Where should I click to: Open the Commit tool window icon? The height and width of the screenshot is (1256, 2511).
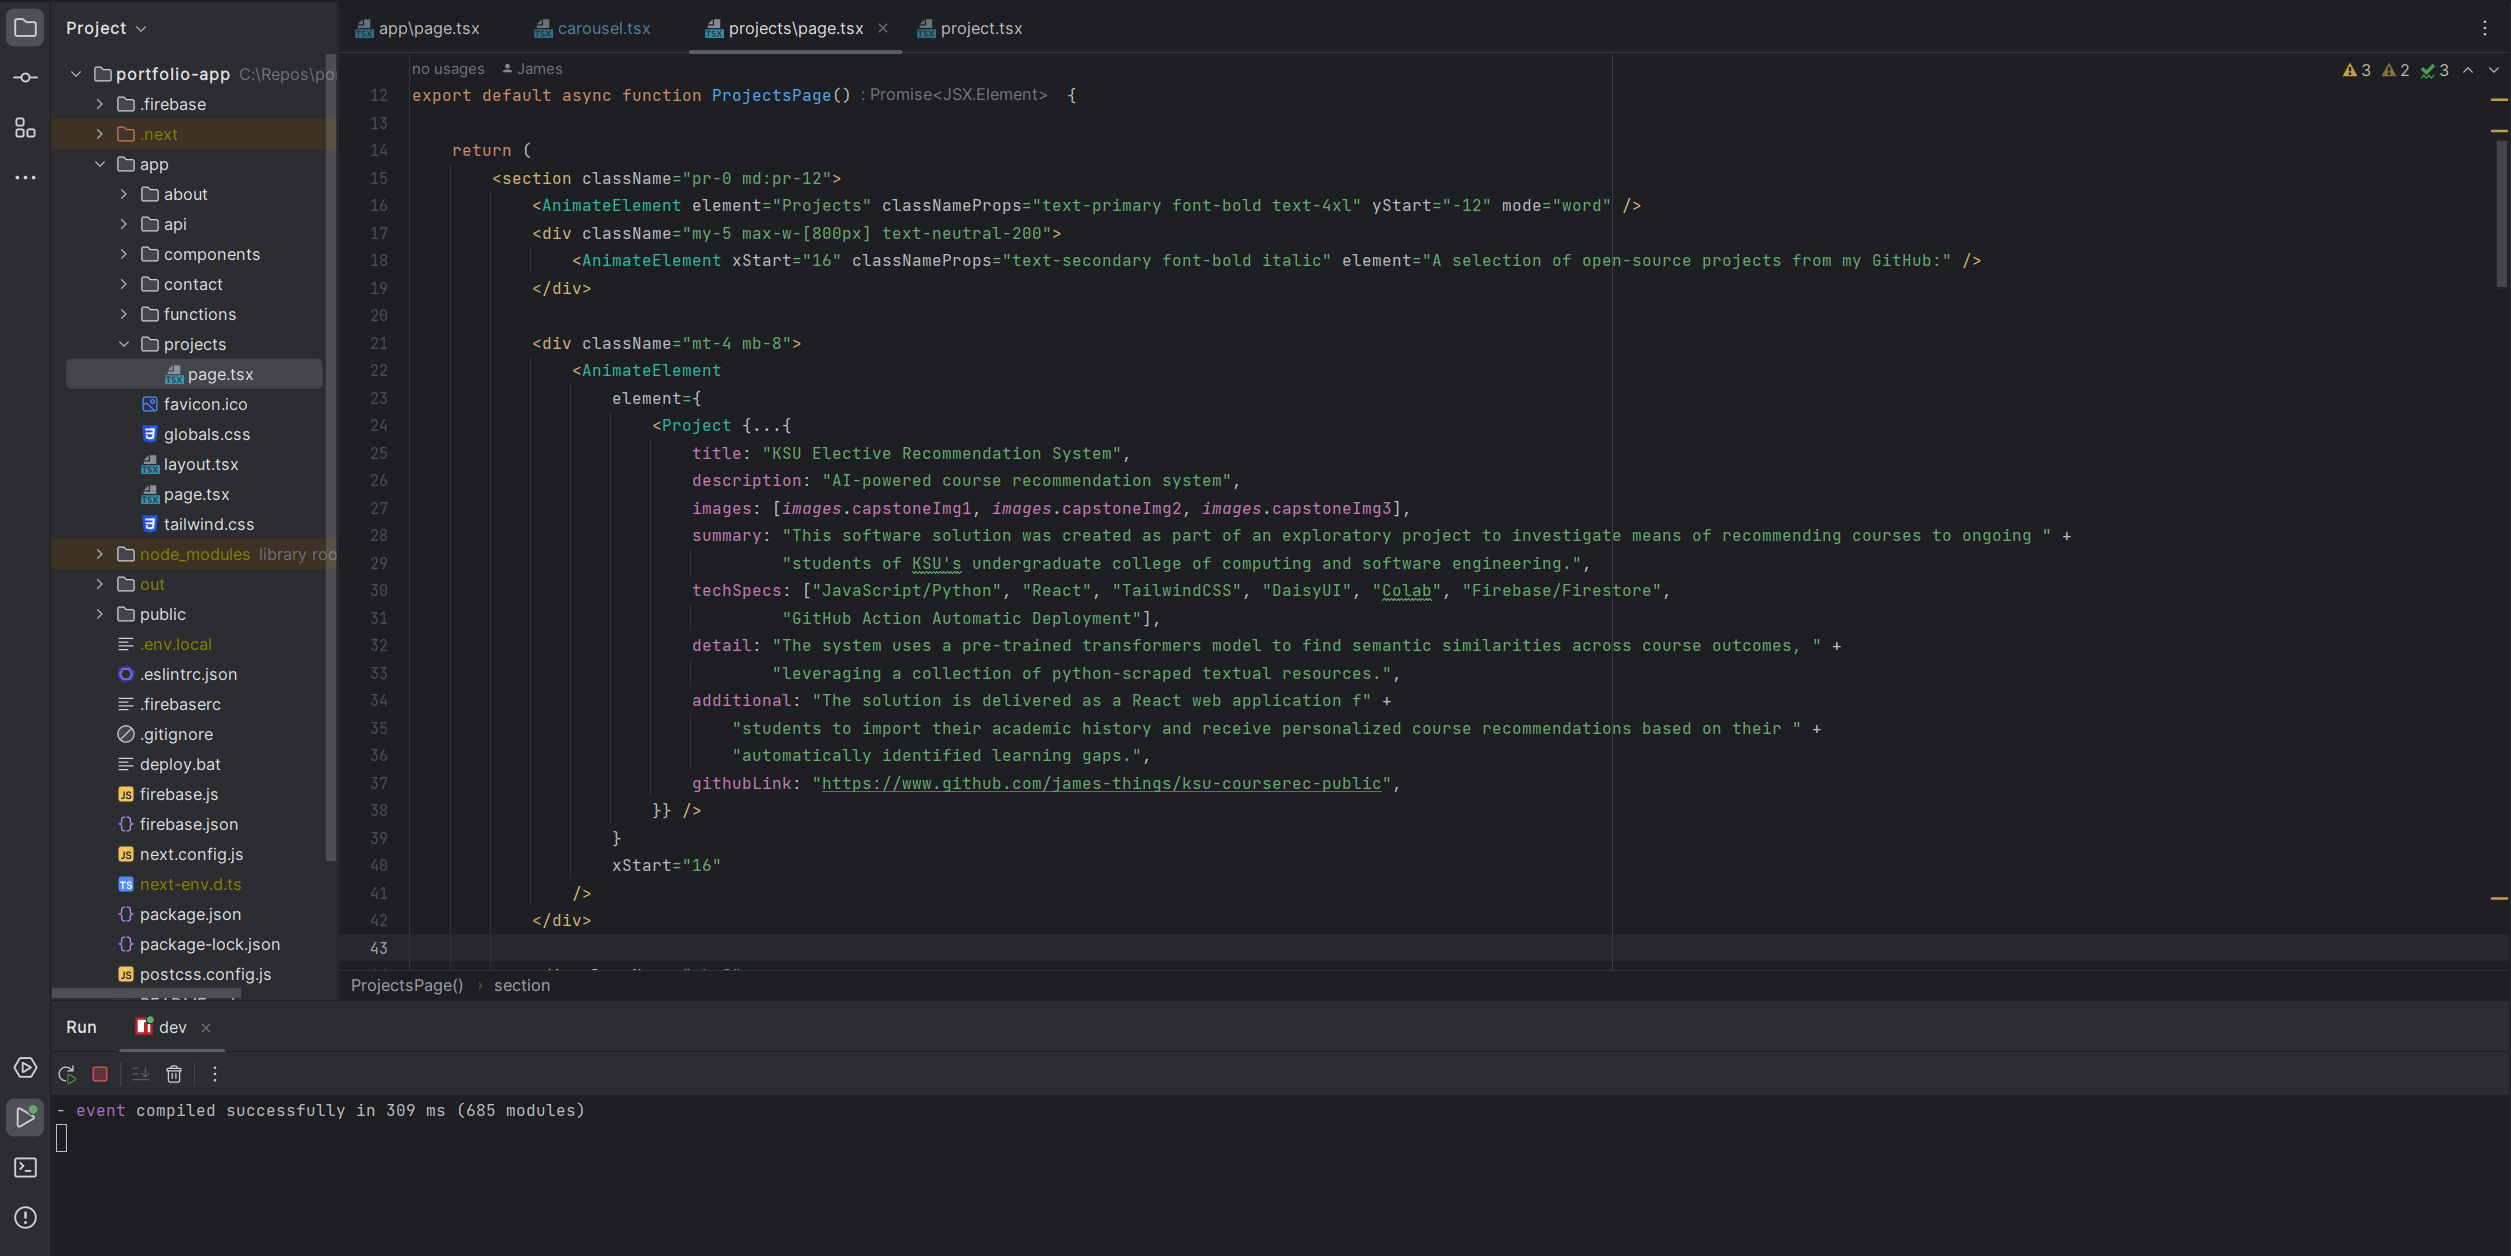tap(25, 78)
